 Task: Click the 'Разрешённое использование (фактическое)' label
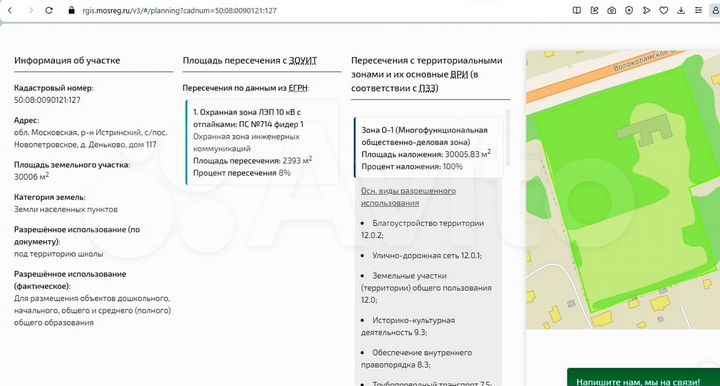pyautogui.click(x=70, y=280)
